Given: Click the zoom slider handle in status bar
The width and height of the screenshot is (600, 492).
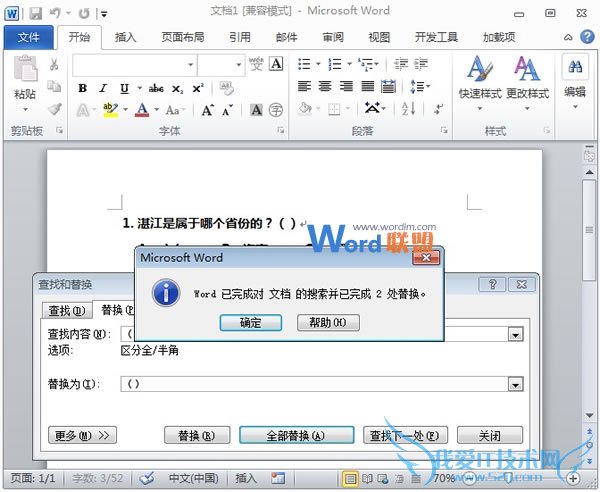Looking at the screenshot, I should [508, 477].
